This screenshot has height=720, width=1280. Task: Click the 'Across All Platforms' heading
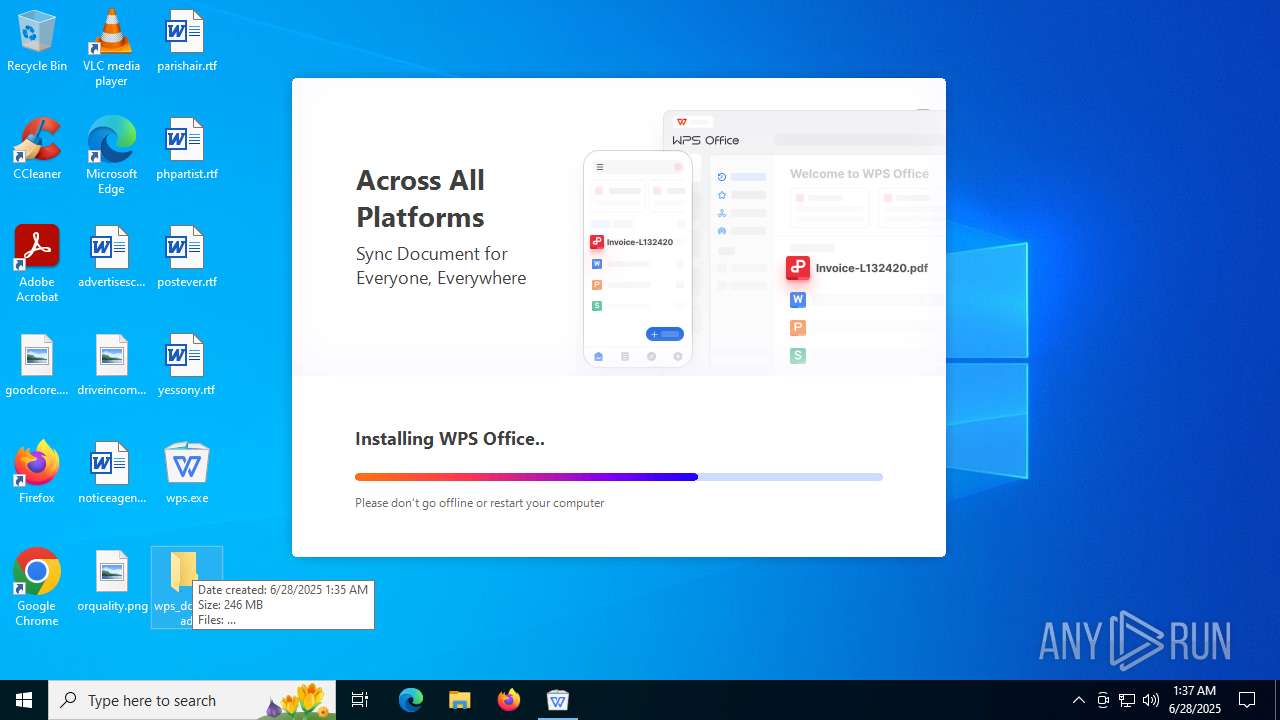[421, 198]
